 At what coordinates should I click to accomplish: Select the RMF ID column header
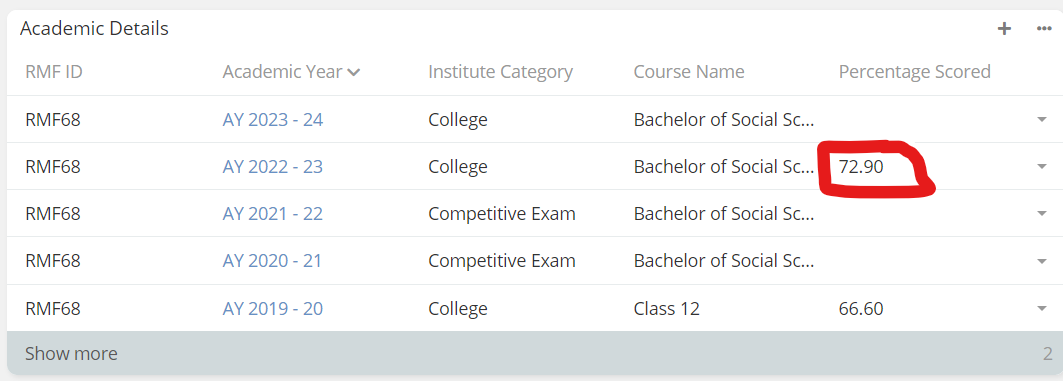pyautogui.click(x=54, y=72)
